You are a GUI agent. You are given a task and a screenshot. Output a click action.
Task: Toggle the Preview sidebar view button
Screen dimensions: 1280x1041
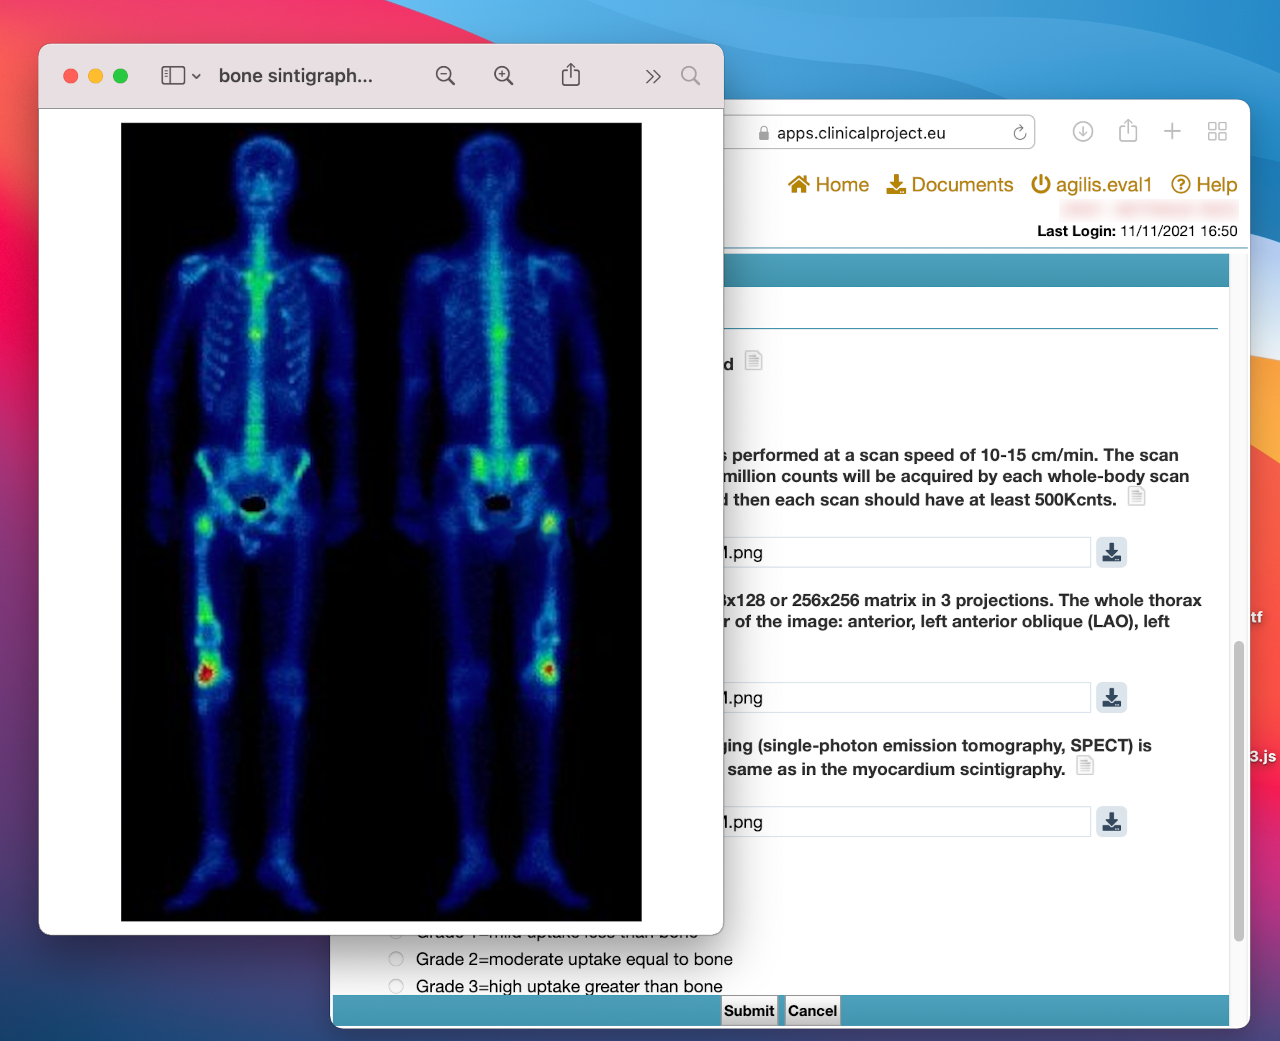tap(173, 76)
